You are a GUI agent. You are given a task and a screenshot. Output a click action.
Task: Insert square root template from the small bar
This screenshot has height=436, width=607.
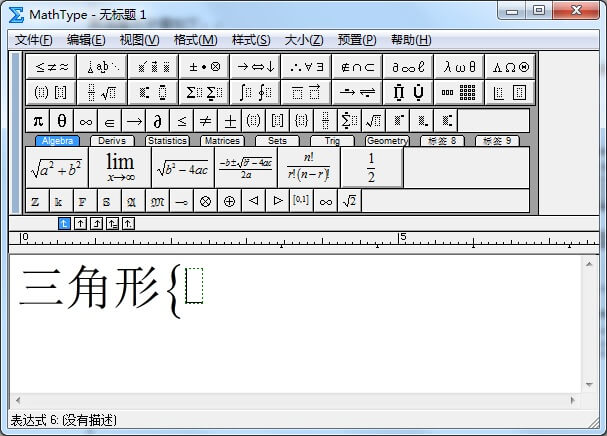(374, 121)
